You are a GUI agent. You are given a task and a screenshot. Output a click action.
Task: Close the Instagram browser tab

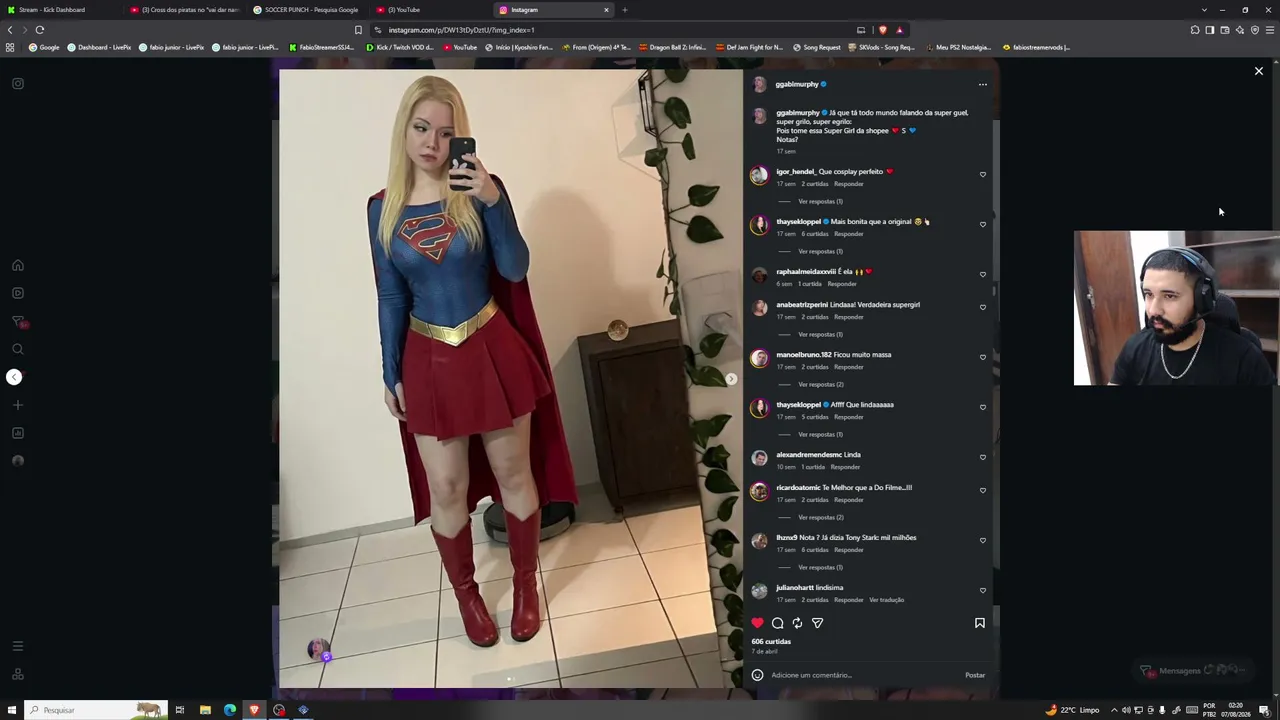click(606, 10)
